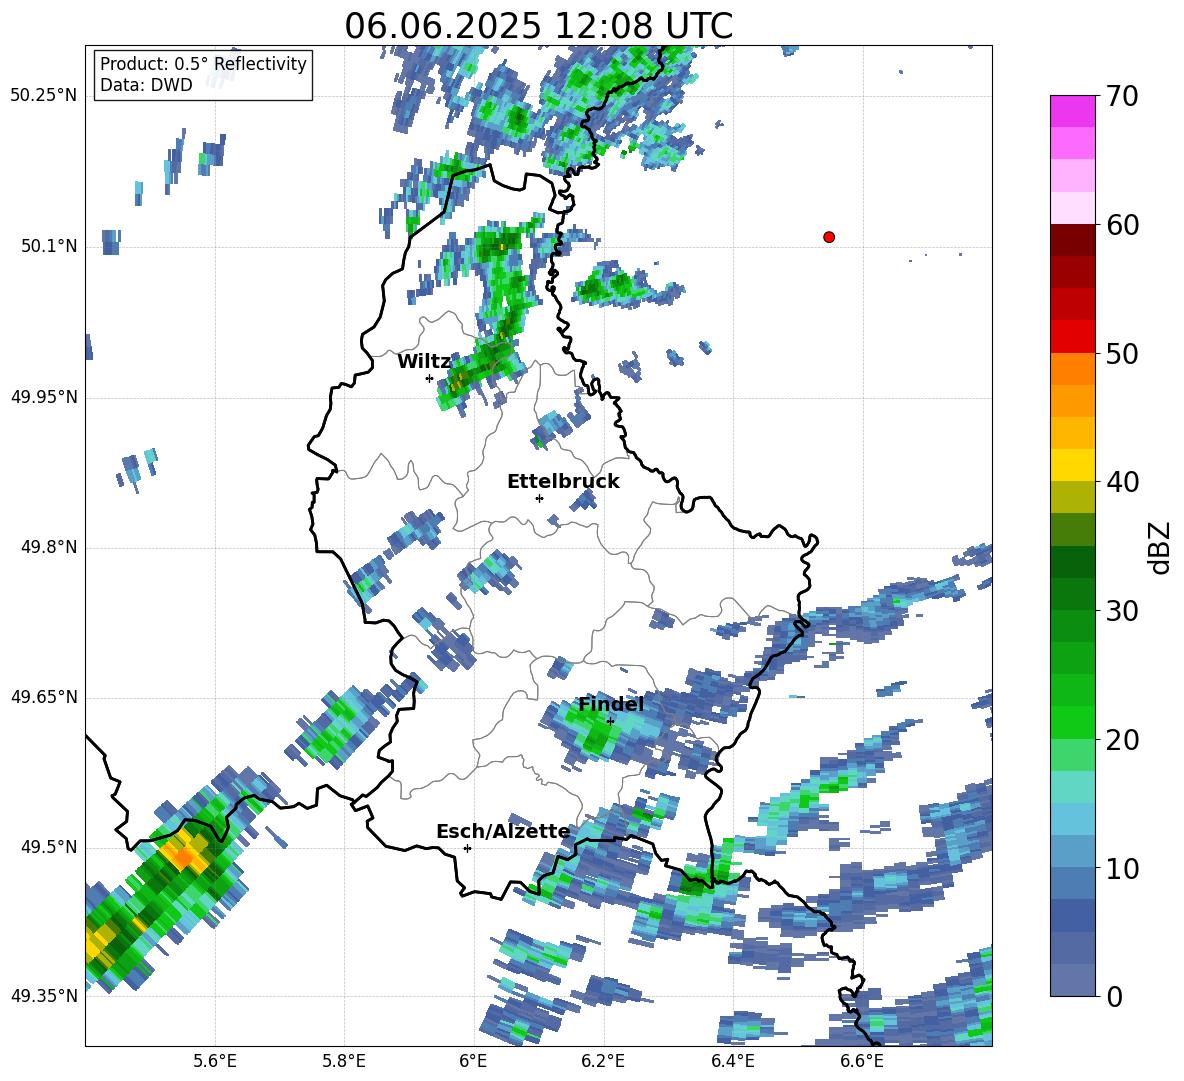Click the bright red colorbar segment at 50
Image resolution: width=1184 pixels, height=1081 pixels.
tap(1072, 337)
